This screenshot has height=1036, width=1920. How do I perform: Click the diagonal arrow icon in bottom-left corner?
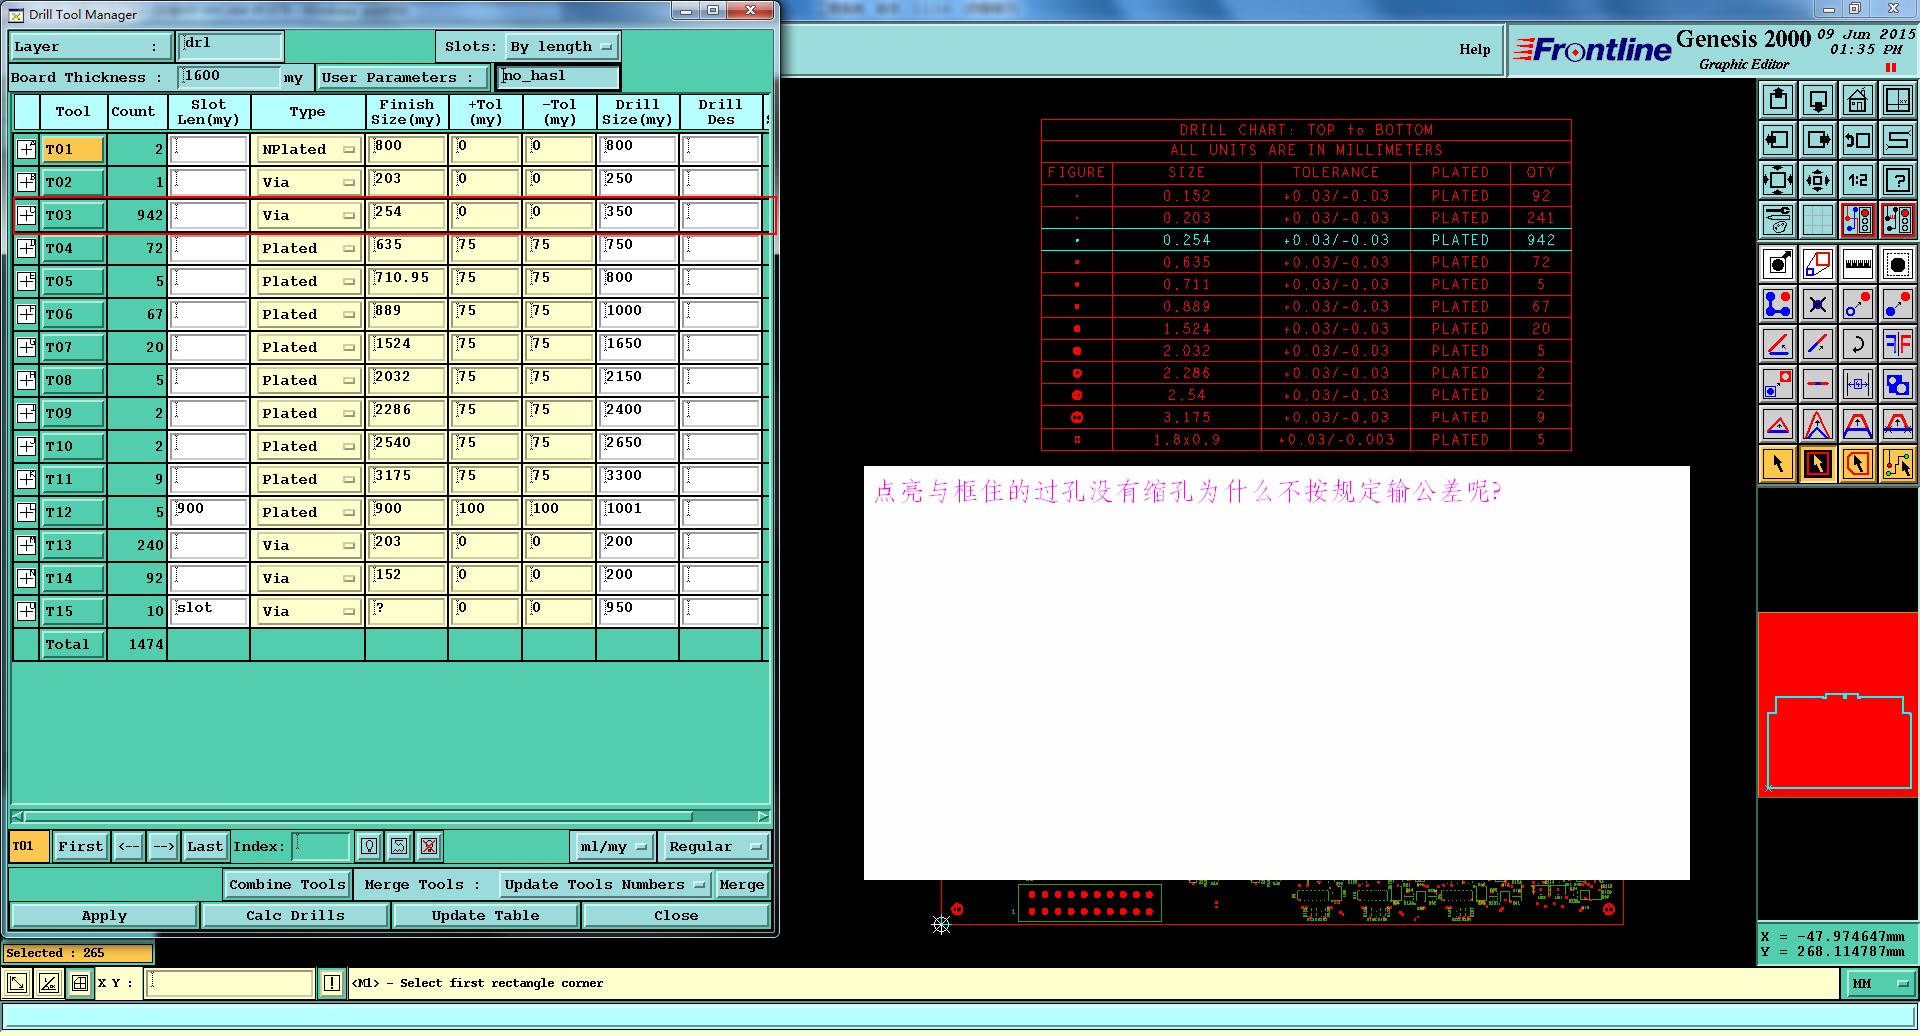[18, 983]
